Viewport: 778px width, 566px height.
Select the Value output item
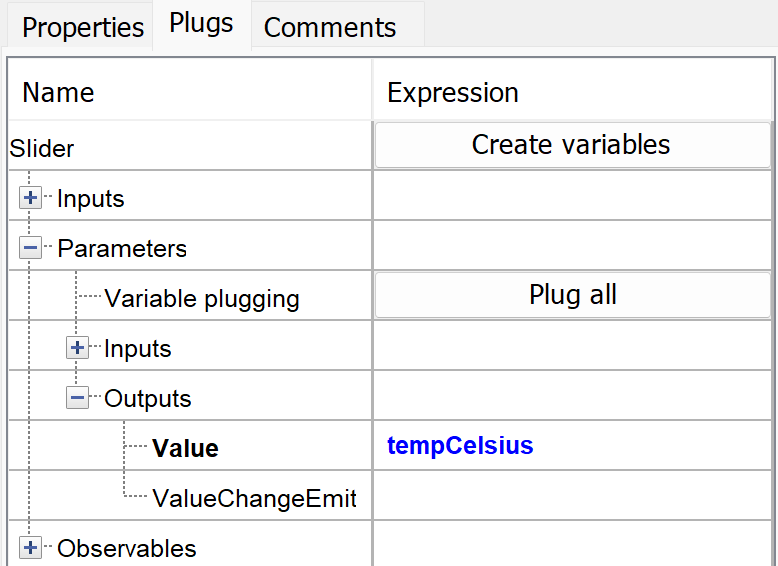(185, 448)
